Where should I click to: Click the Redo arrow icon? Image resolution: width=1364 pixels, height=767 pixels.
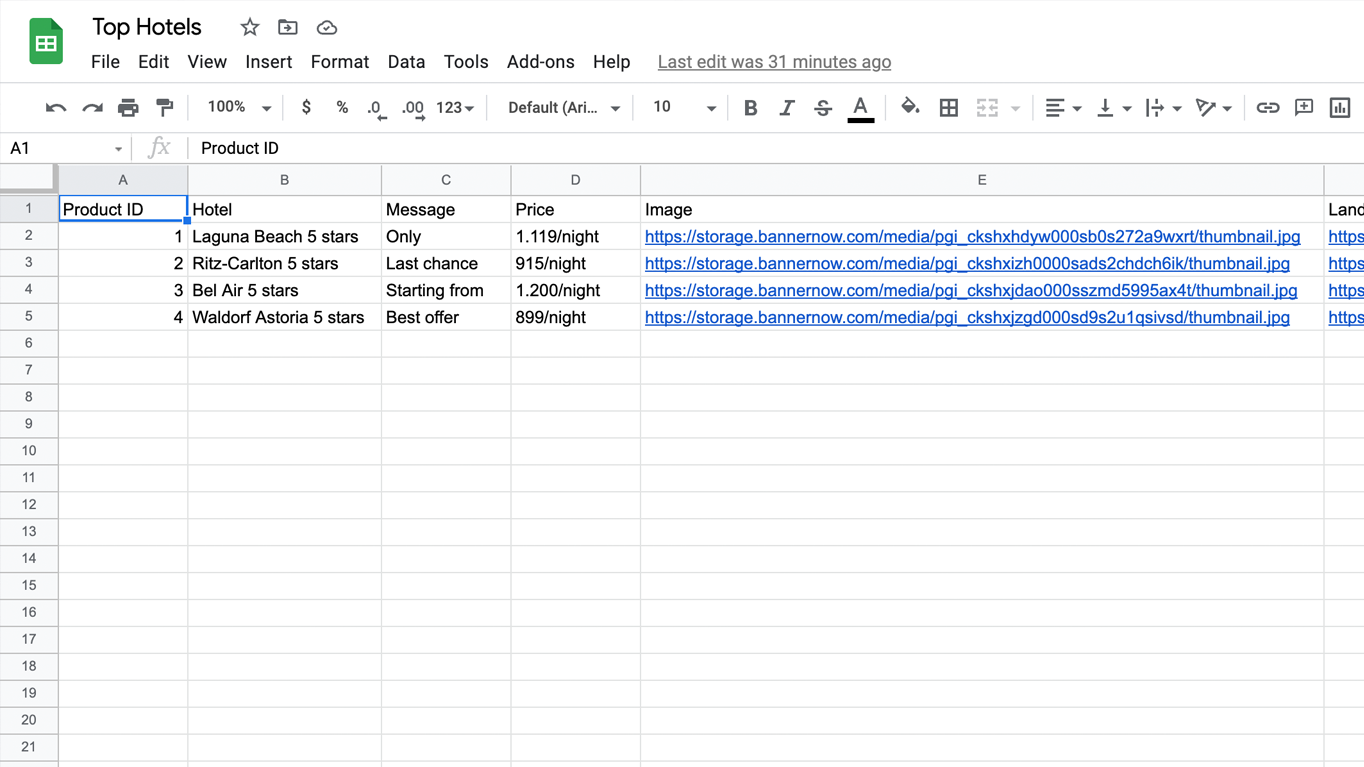coord(92,108)
